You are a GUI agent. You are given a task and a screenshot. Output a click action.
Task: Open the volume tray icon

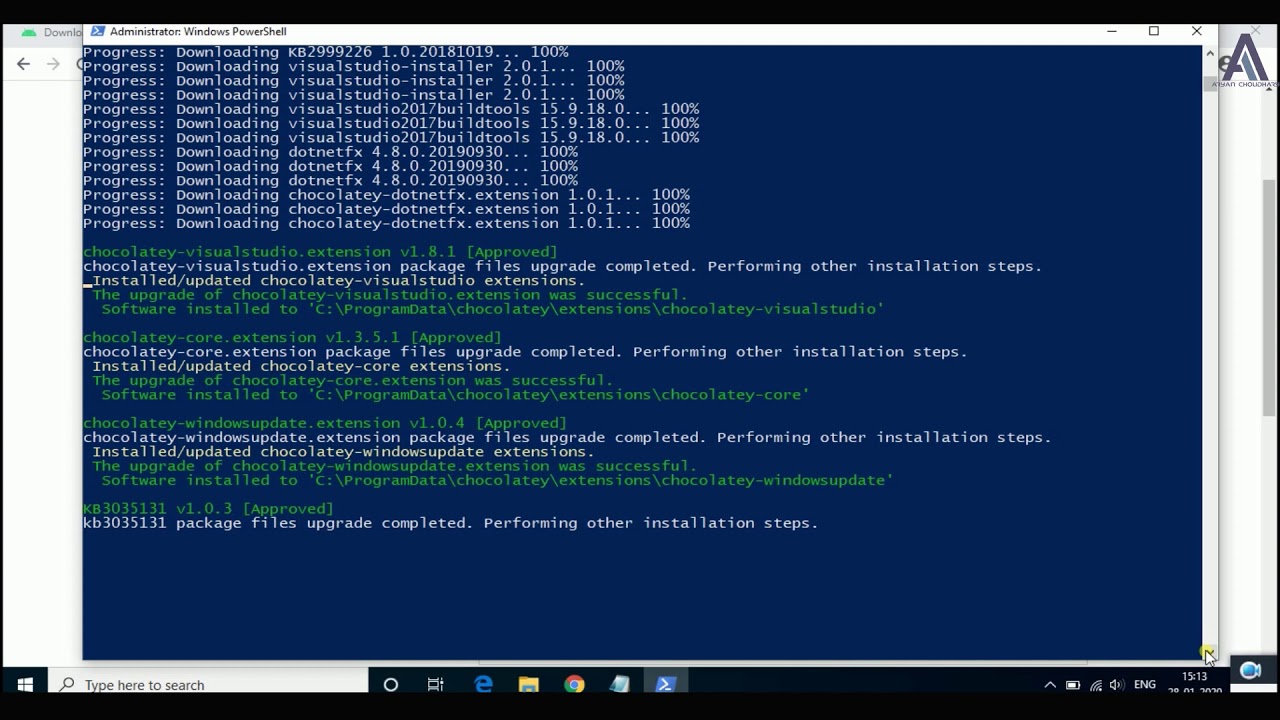coord(1117,685)
